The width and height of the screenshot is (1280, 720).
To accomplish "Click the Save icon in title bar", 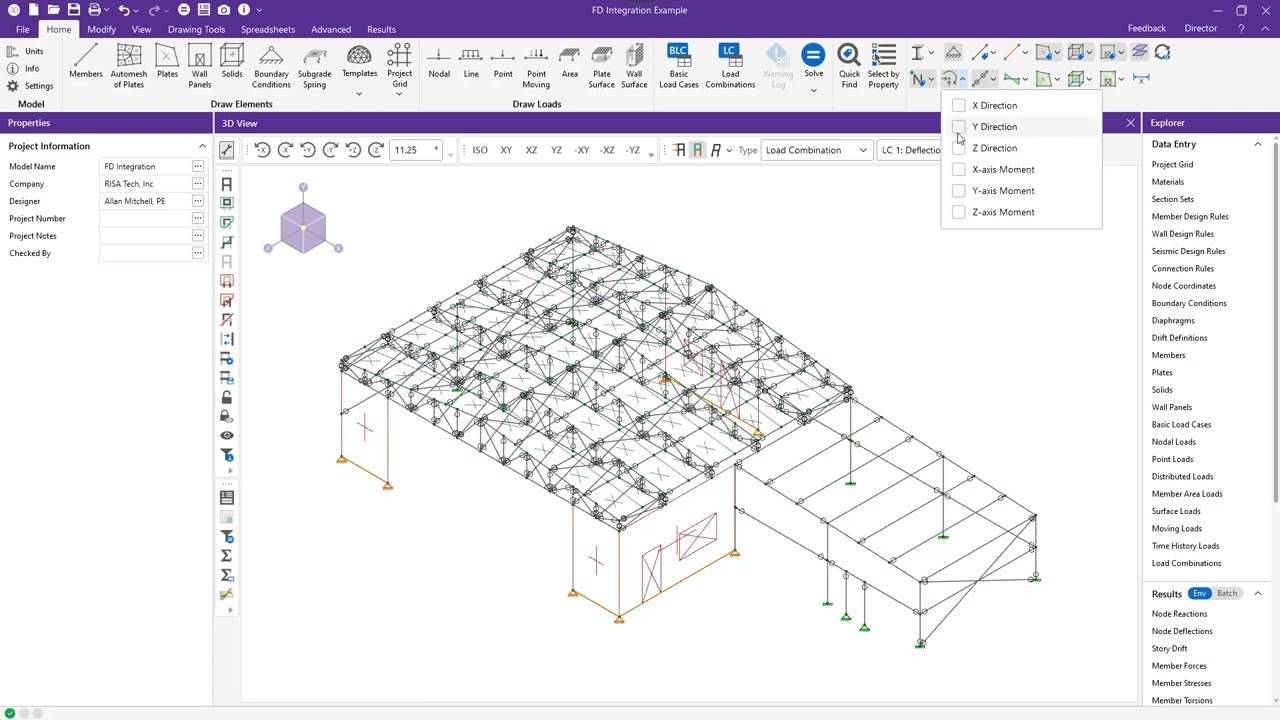I will 73,10.
